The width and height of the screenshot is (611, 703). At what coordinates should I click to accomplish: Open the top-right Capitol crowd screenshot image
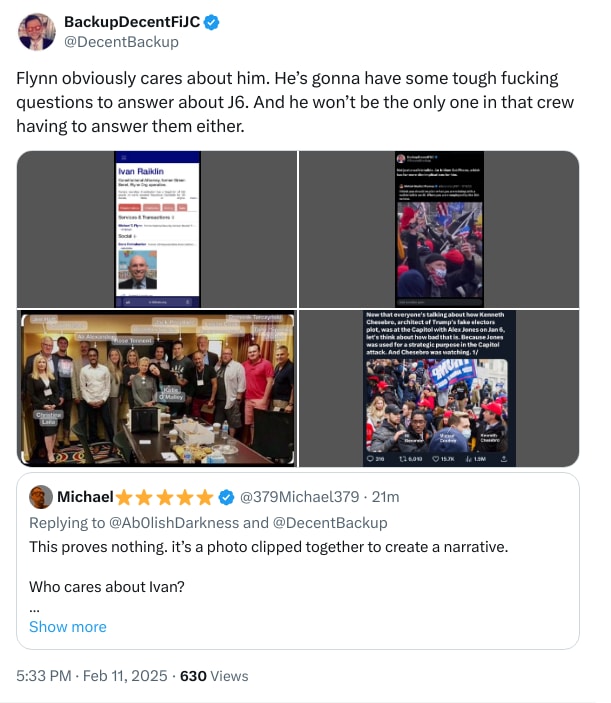coord(439,229)
